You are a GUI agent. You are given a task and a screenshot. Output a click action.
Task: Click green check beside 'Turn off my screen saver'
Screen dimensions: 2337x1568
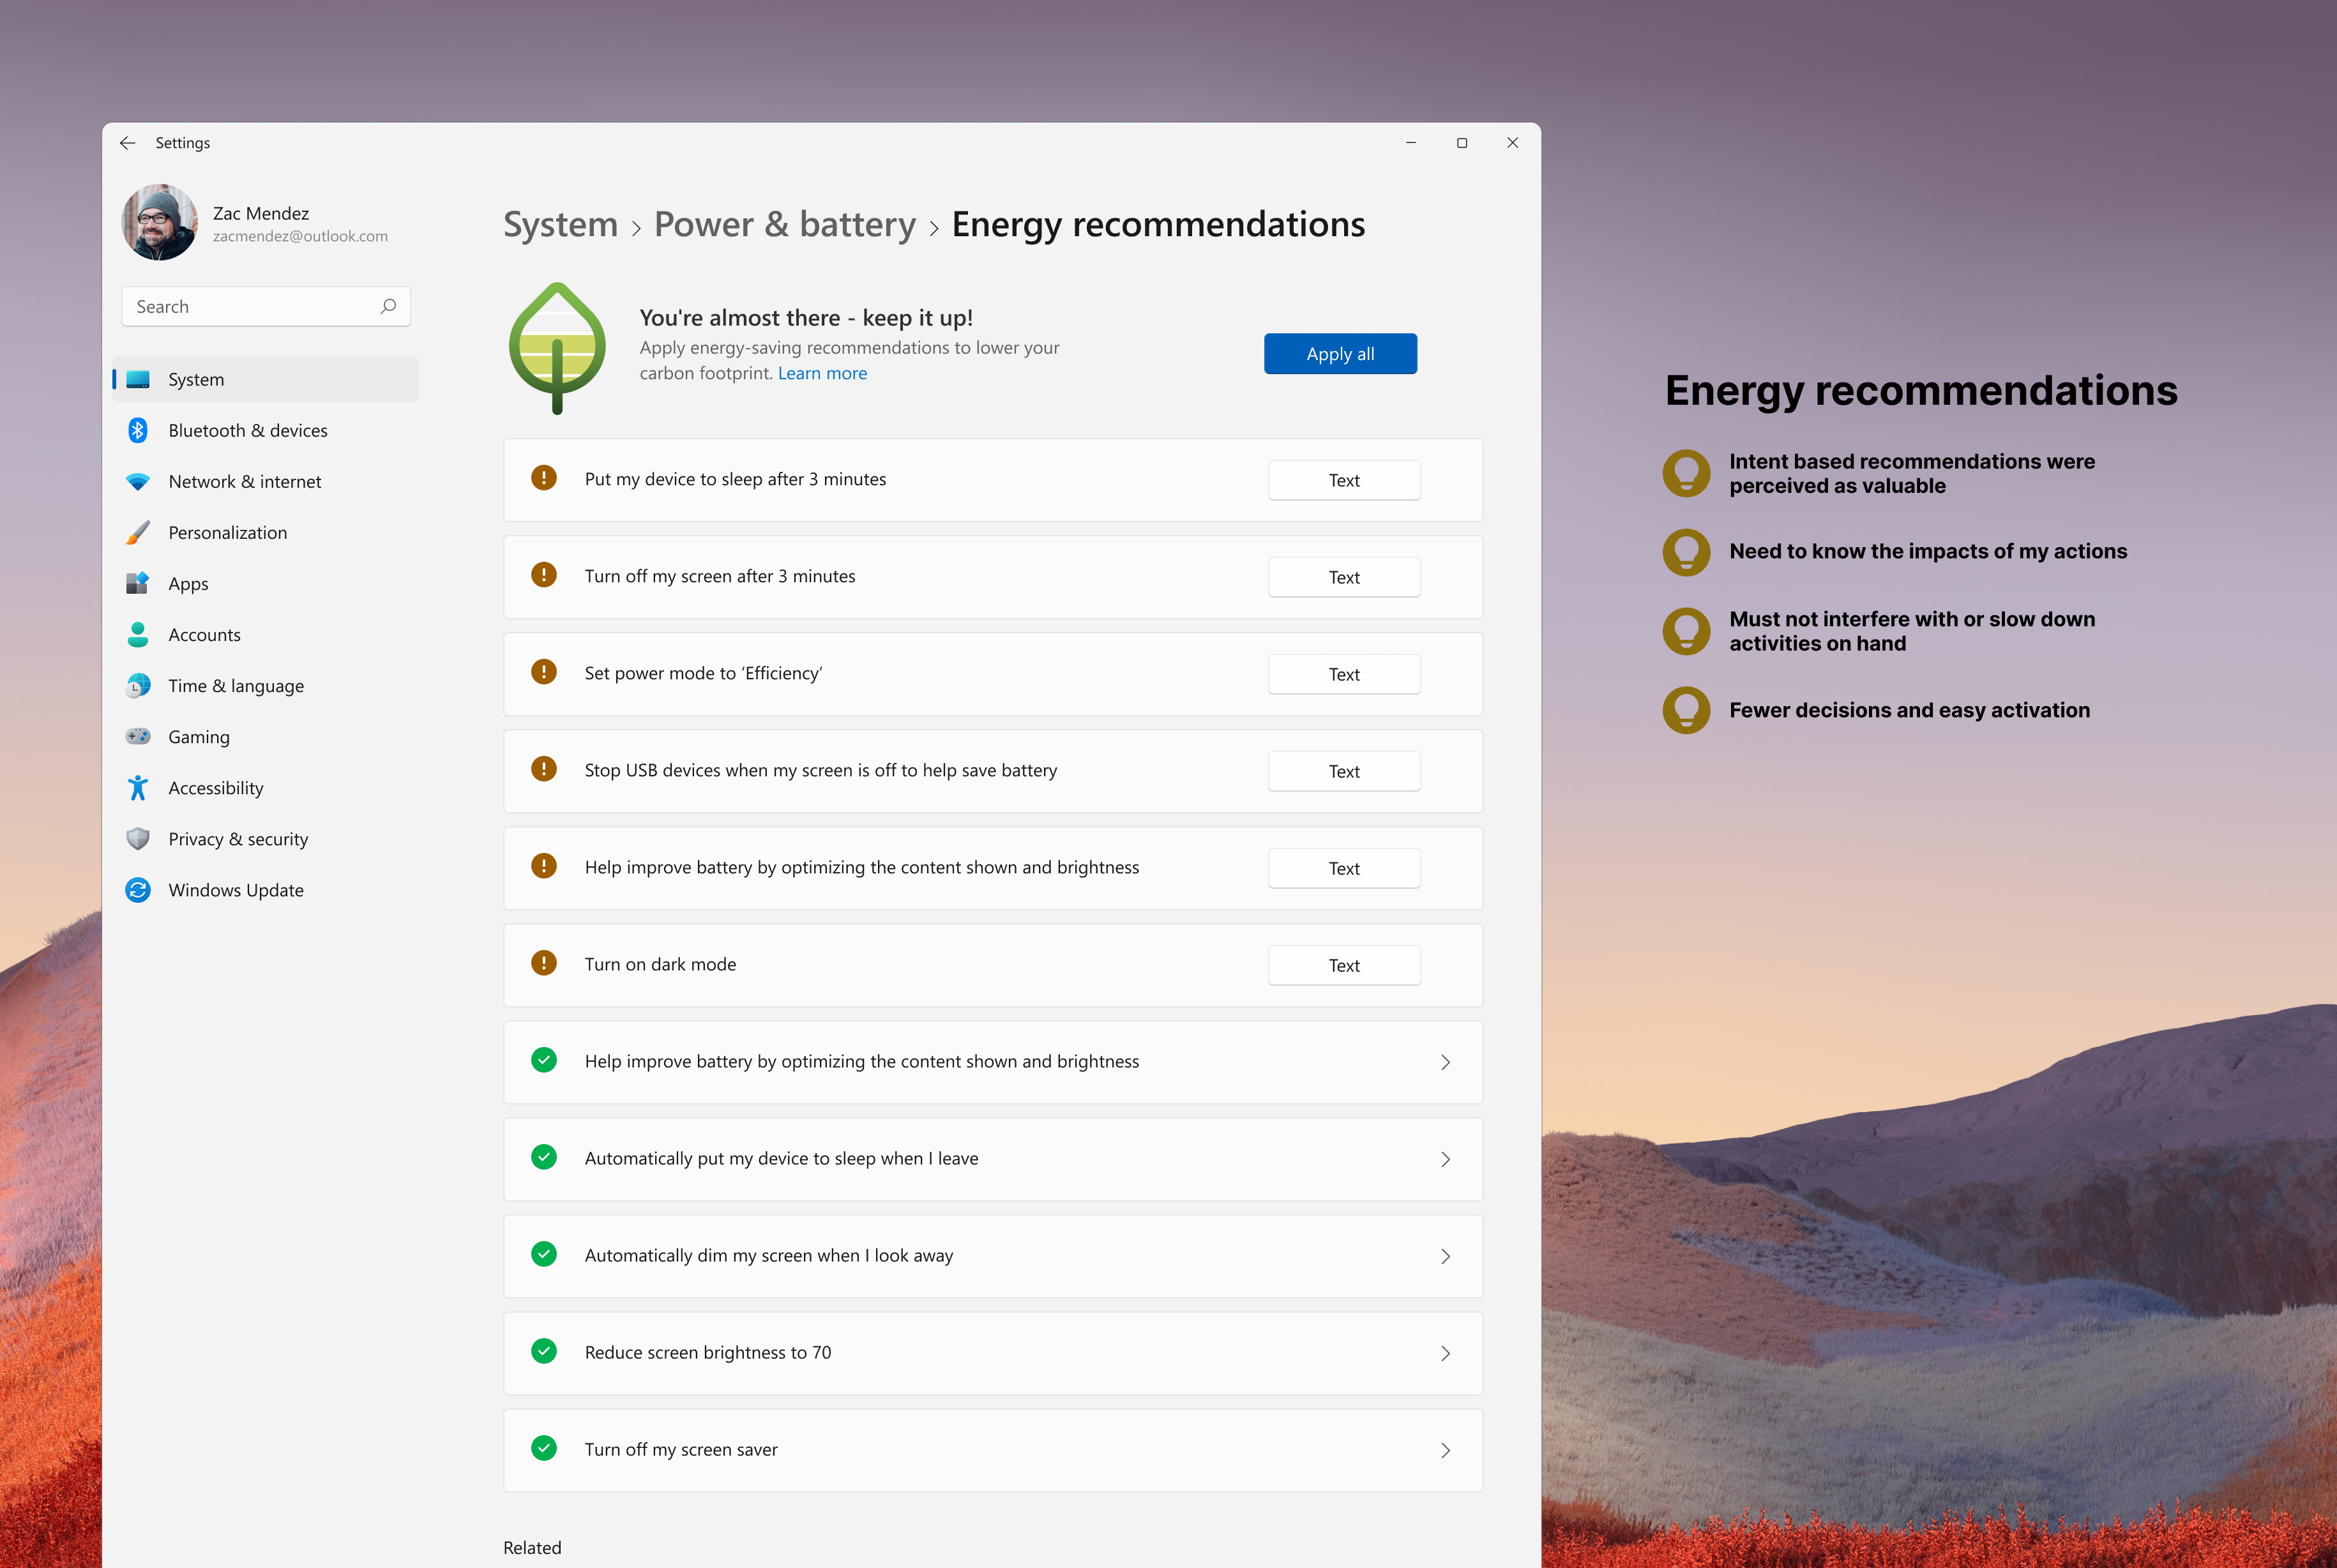point(544,1448)
